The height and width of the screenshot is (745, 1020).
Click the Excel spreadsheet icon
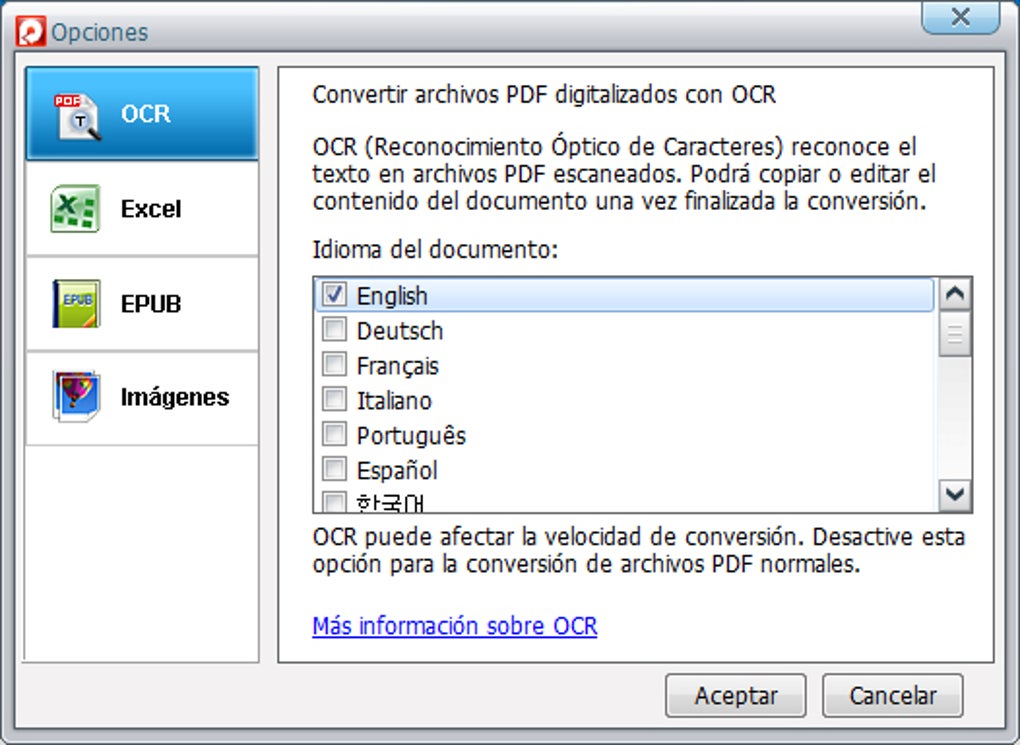[76, 209]
